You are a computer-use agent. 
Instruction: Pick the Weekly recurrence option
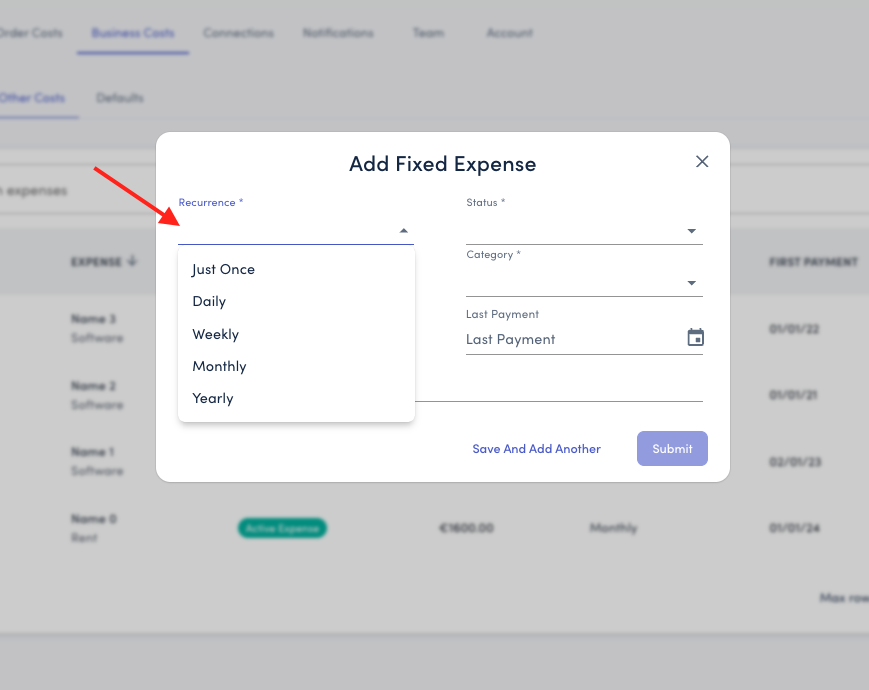pyautogui.click(x=215, y=334)
